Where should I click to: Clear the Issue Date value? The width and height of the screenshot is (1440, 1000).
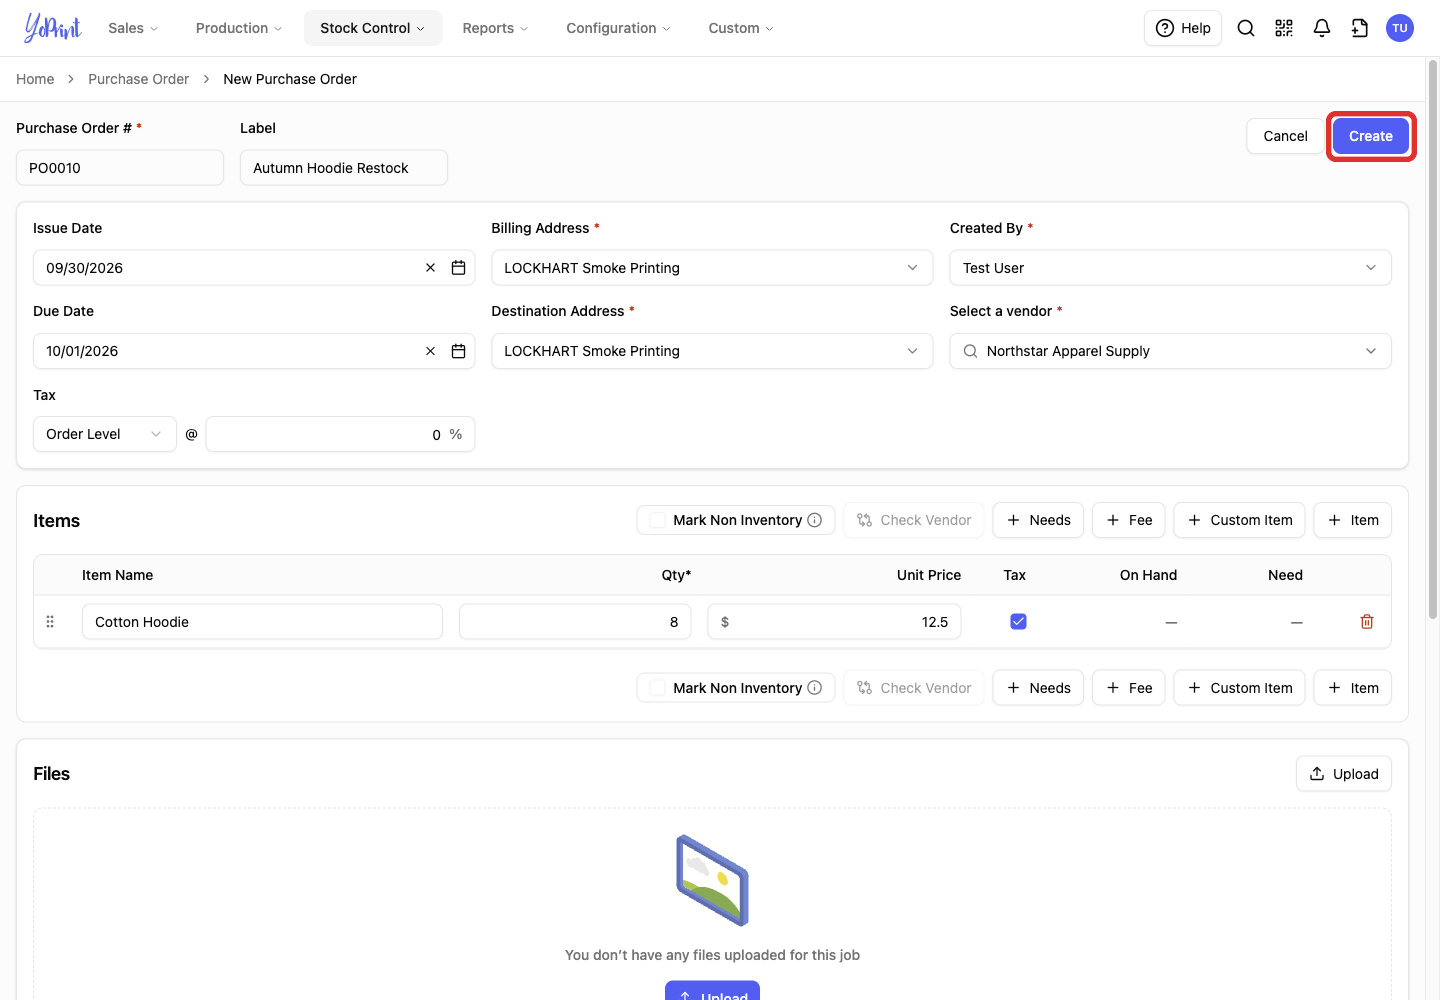click(x=431, y=268)
